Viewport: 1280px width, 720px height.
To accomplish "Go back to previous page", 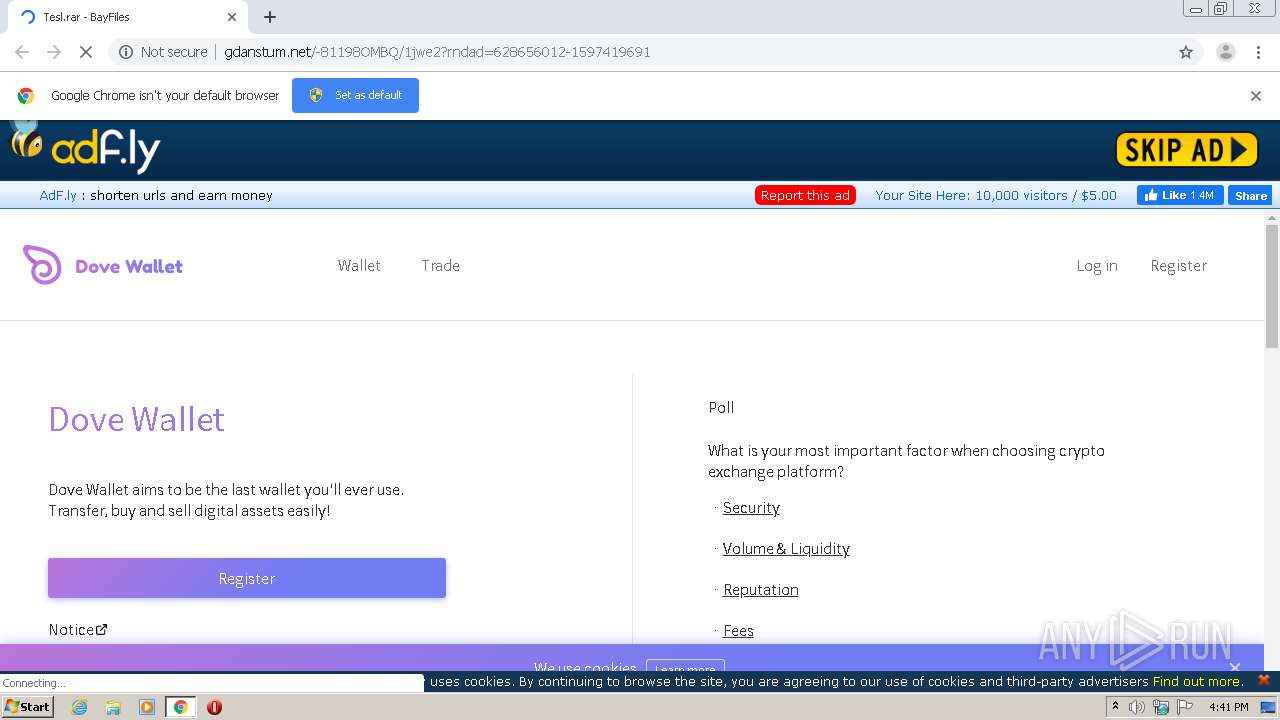I will 22,52.
